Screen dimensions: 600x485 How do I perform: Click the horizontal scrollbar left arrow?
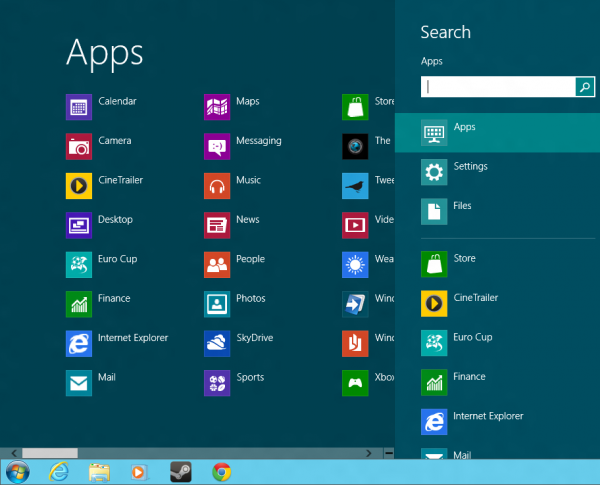[14, 453]
